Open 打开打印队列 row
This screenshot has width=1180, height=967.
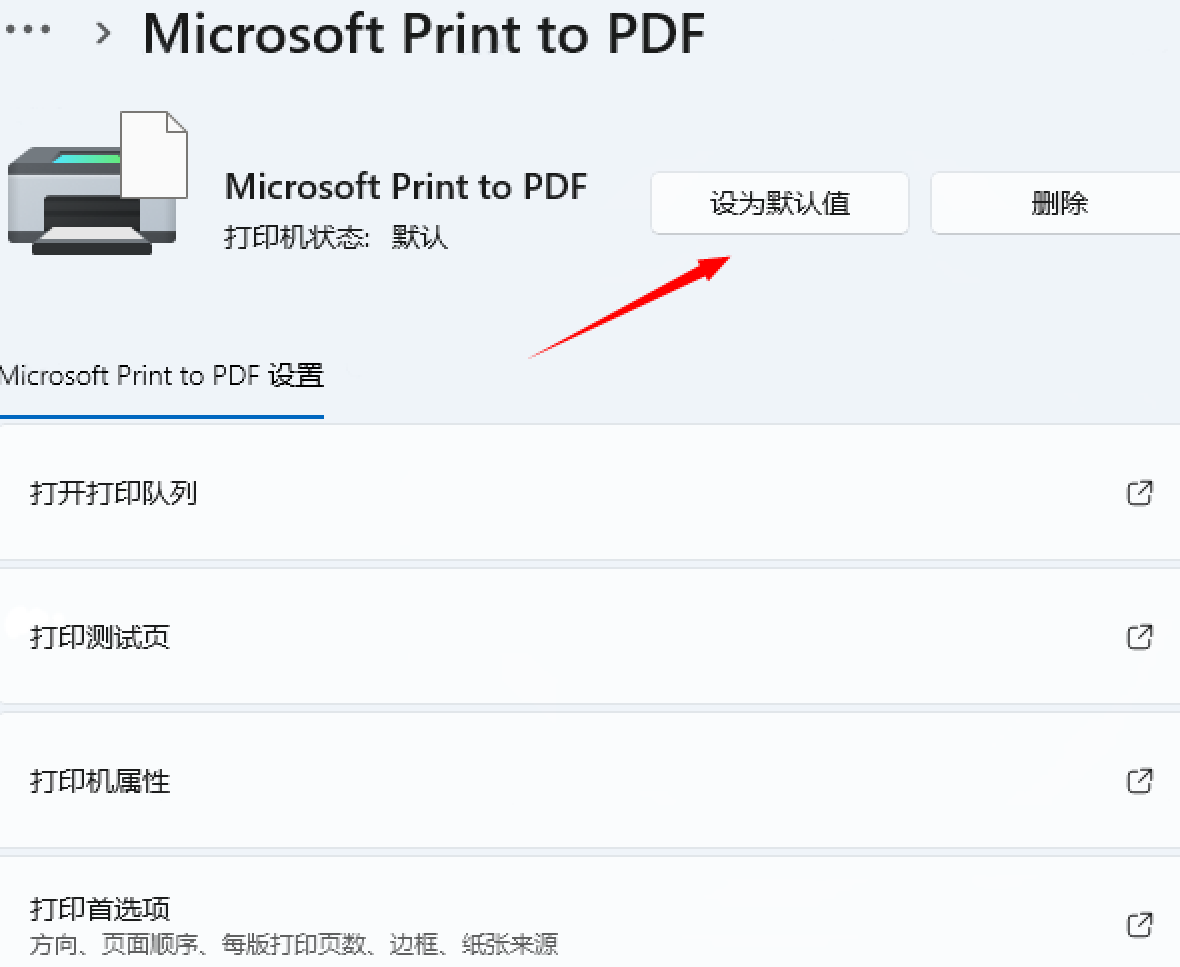point(590,493)
